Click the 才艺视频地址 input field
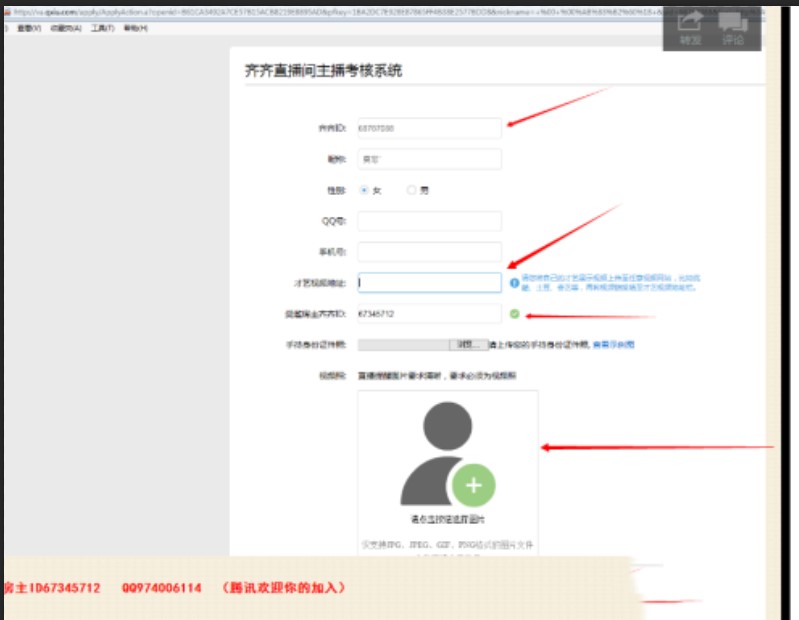 pyautogui.click(x=430, y=283)
